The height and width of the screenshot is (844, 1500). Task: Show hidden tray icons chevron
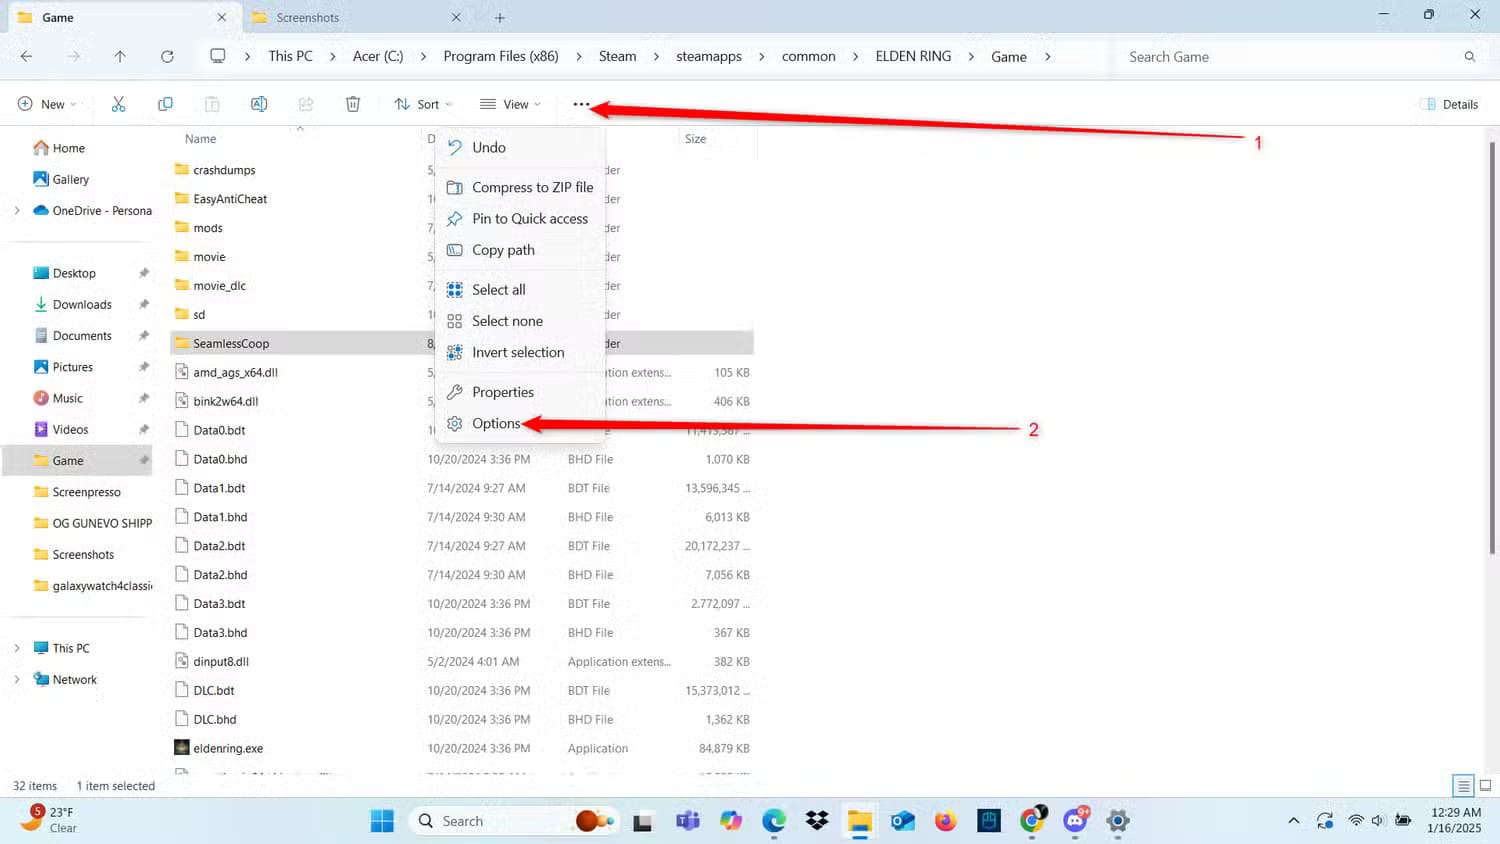tap(1293, 821)
